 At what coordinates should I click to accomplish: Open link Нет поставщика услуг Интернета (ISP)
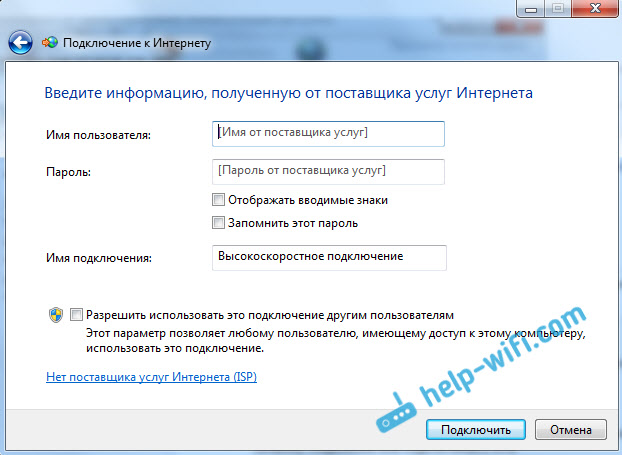tap(152, 376)
